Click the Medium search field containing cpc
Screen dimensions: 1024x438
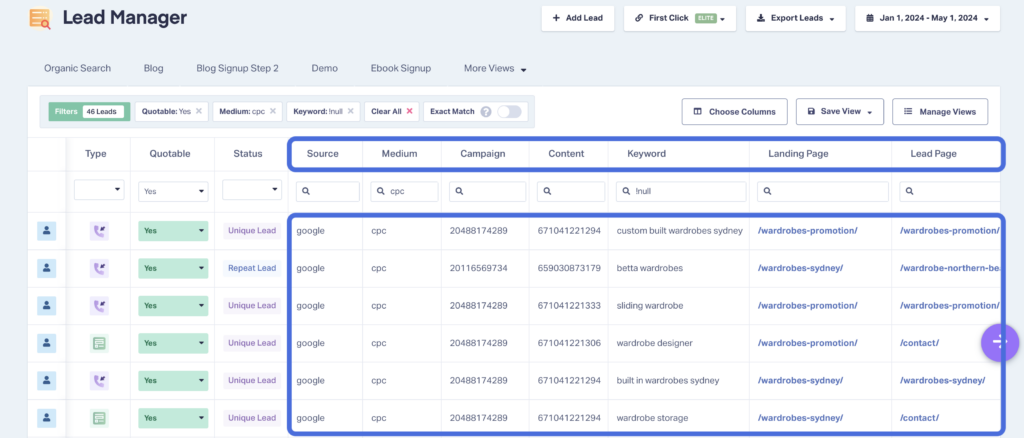(x=404, y=191)
